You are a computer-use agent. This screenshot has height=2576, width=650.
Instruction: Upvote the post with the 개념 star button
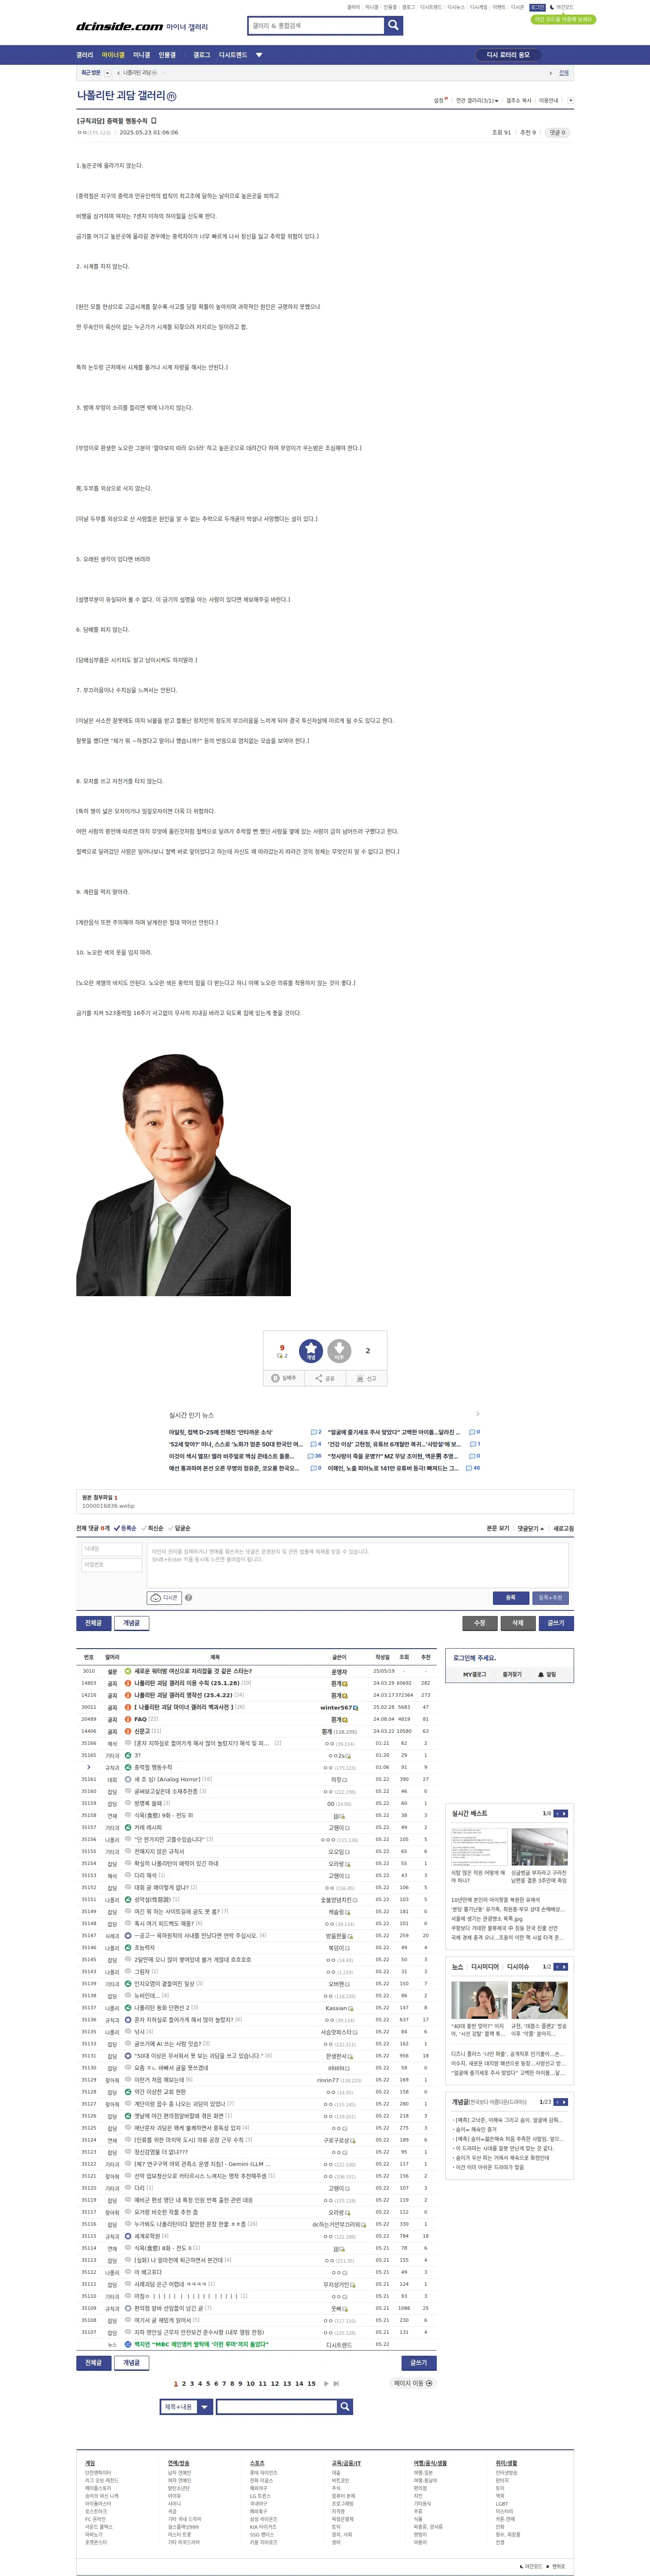(x=311, y=1351)
